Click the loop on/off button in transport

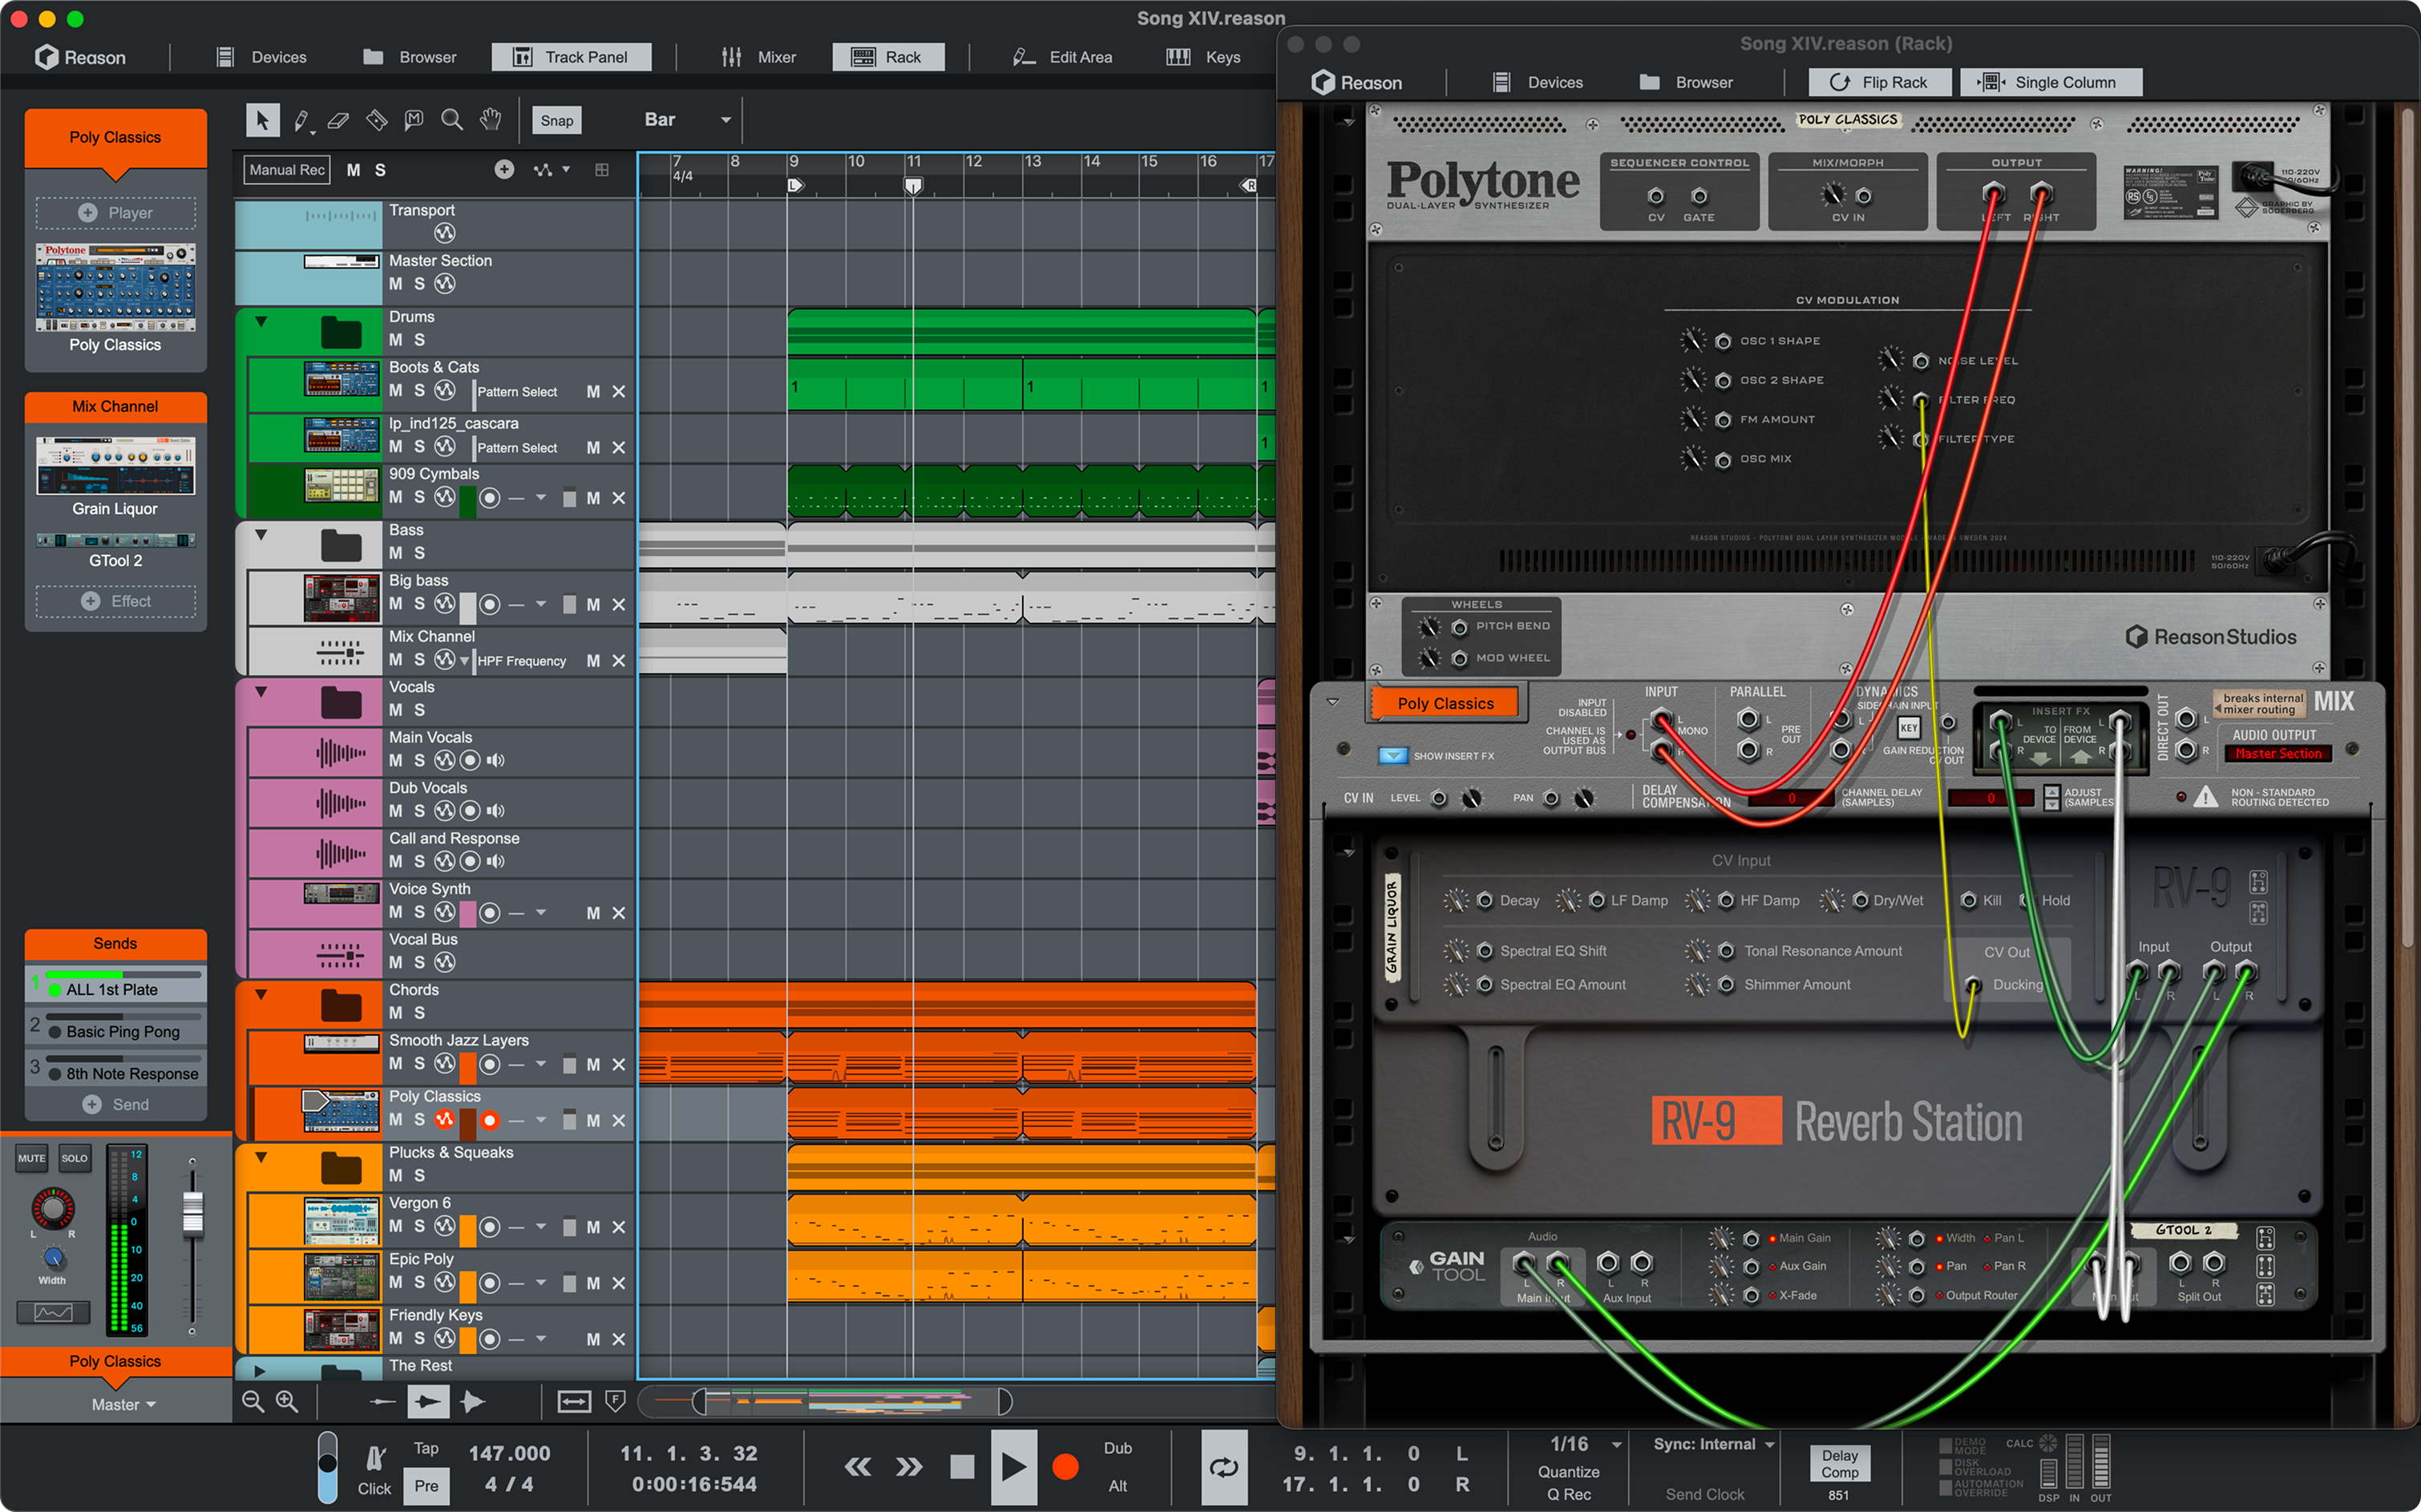pos(1223,1467)
